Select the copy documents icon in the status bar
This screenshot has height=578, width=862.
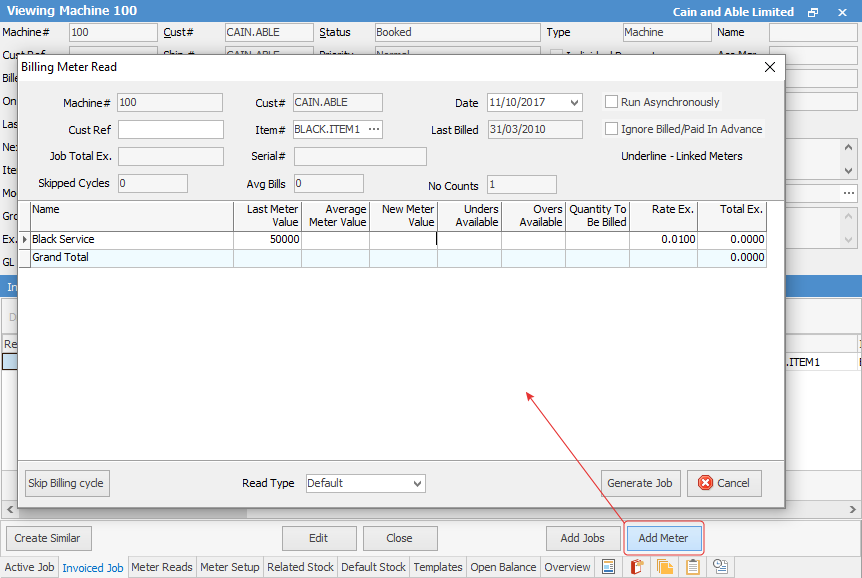pos(665,566)
